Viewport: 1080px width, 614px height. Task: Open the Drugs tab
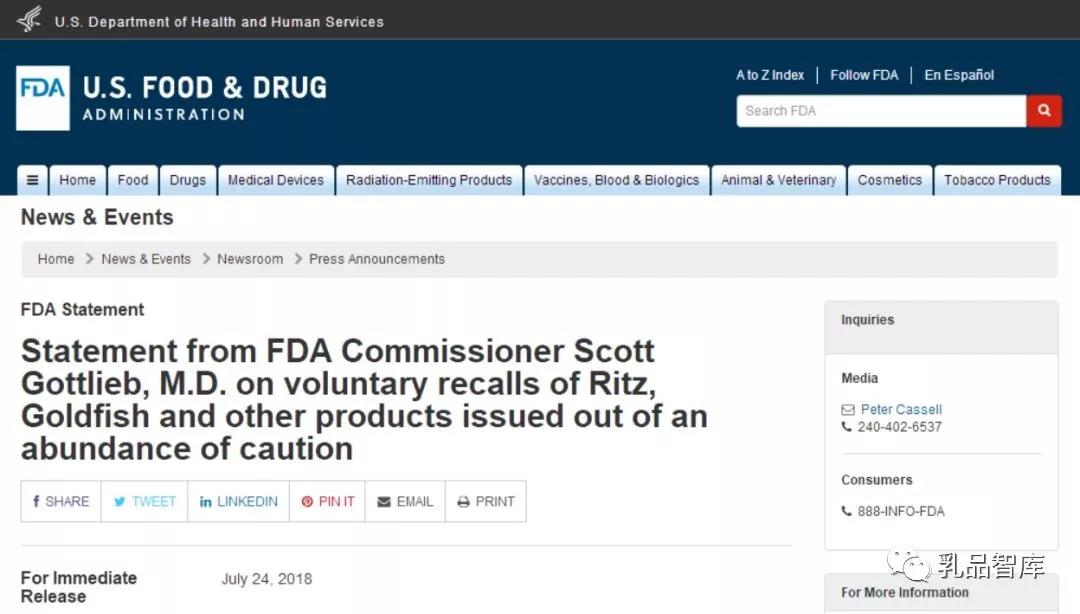pos(187,181)
